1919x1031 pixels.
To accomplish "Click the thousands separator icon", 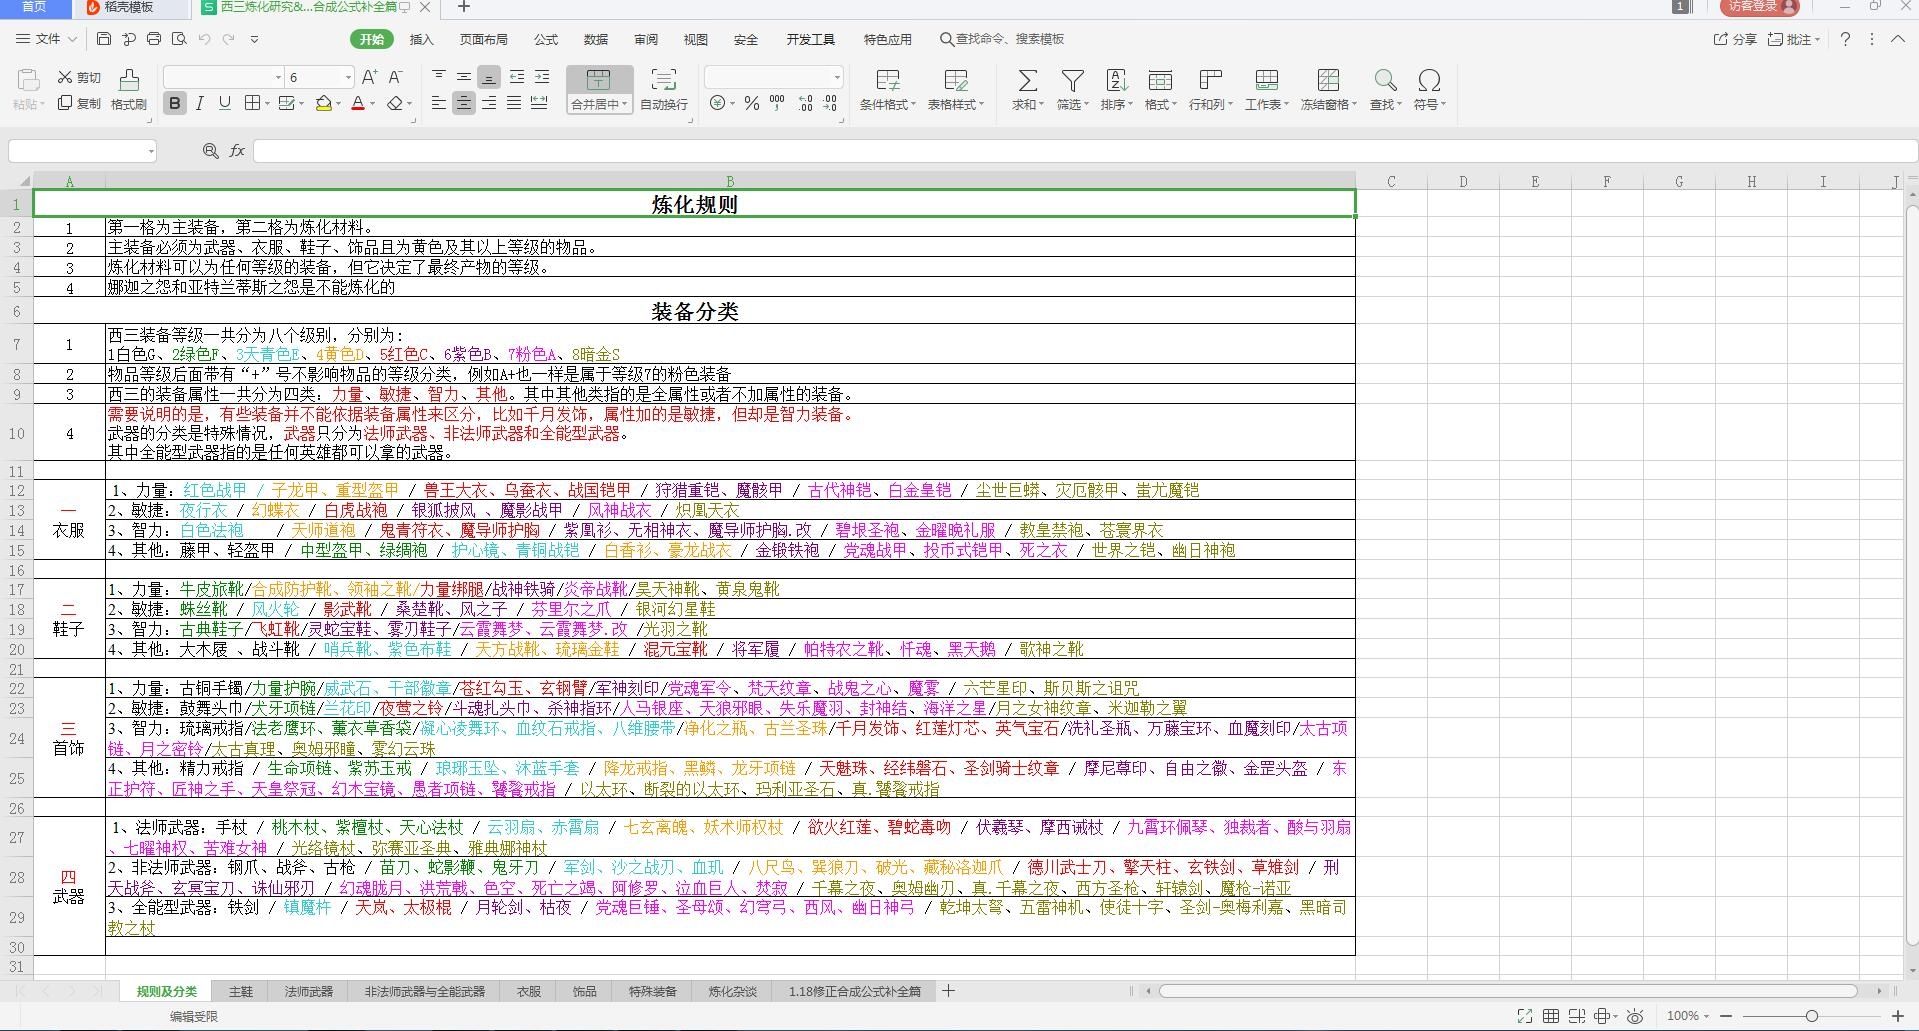I will [777, 103].
